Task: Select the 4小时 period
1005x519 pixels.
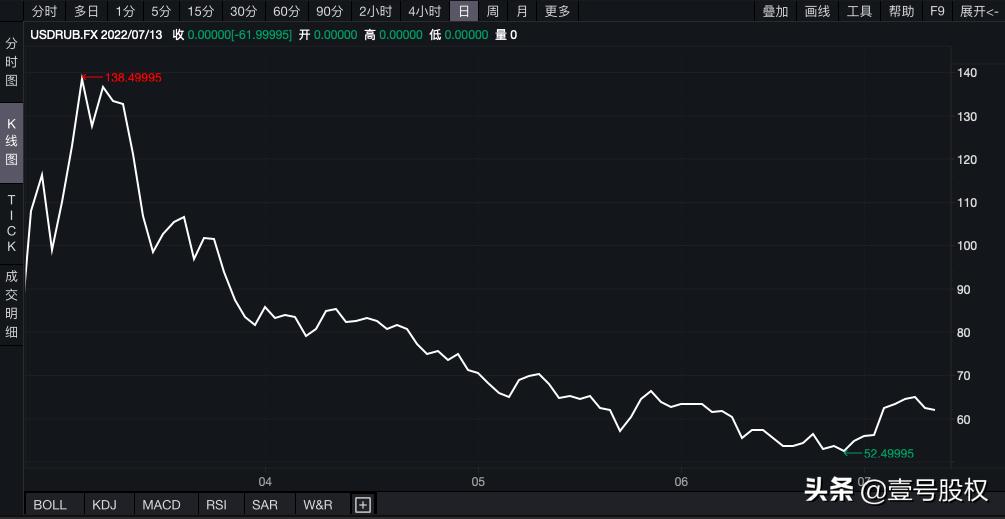Action: (x=424, y=11)
